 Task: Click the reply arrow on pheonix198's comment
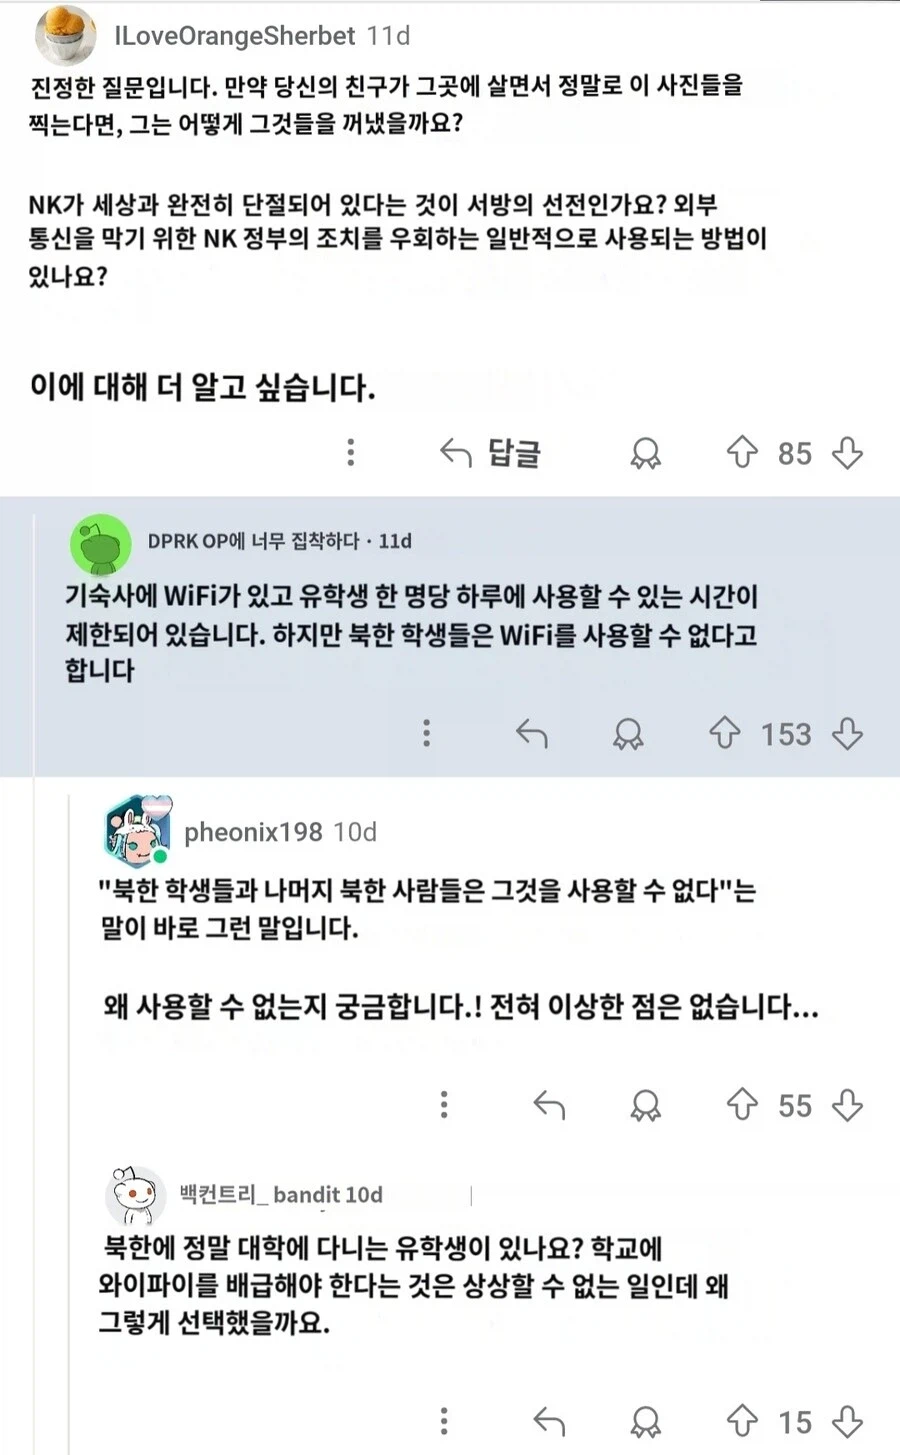pyautogui.click(x=548, y=1105)
